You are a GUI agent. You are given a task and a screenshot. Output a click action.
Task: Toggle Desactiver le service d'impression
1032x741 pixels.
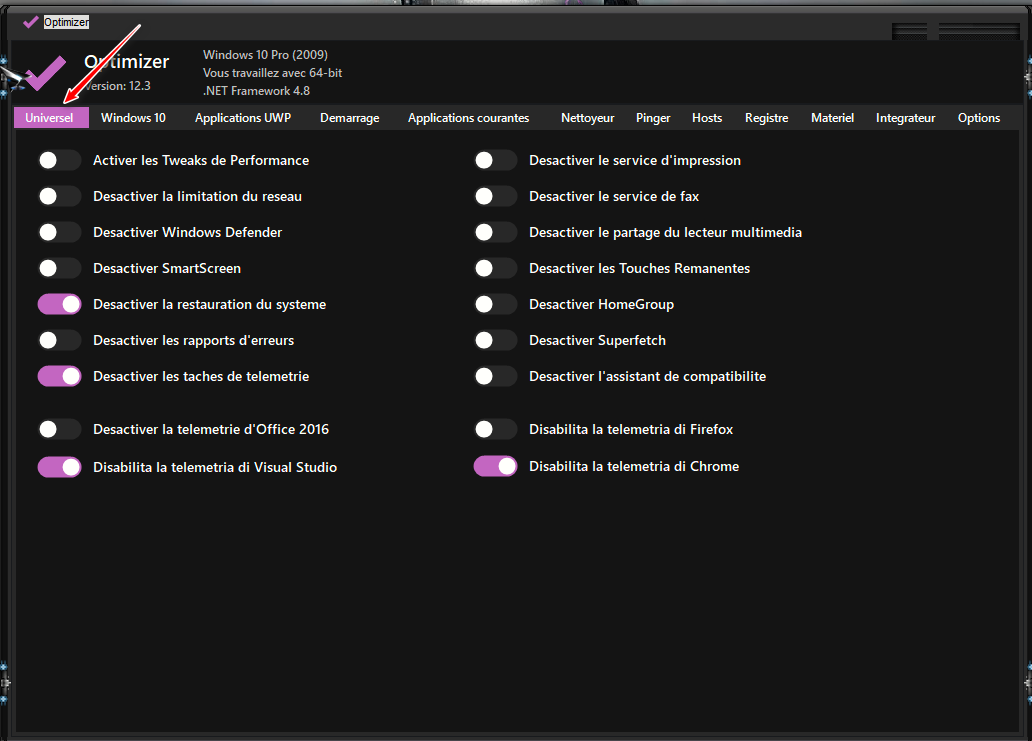(x=495, y=160)
